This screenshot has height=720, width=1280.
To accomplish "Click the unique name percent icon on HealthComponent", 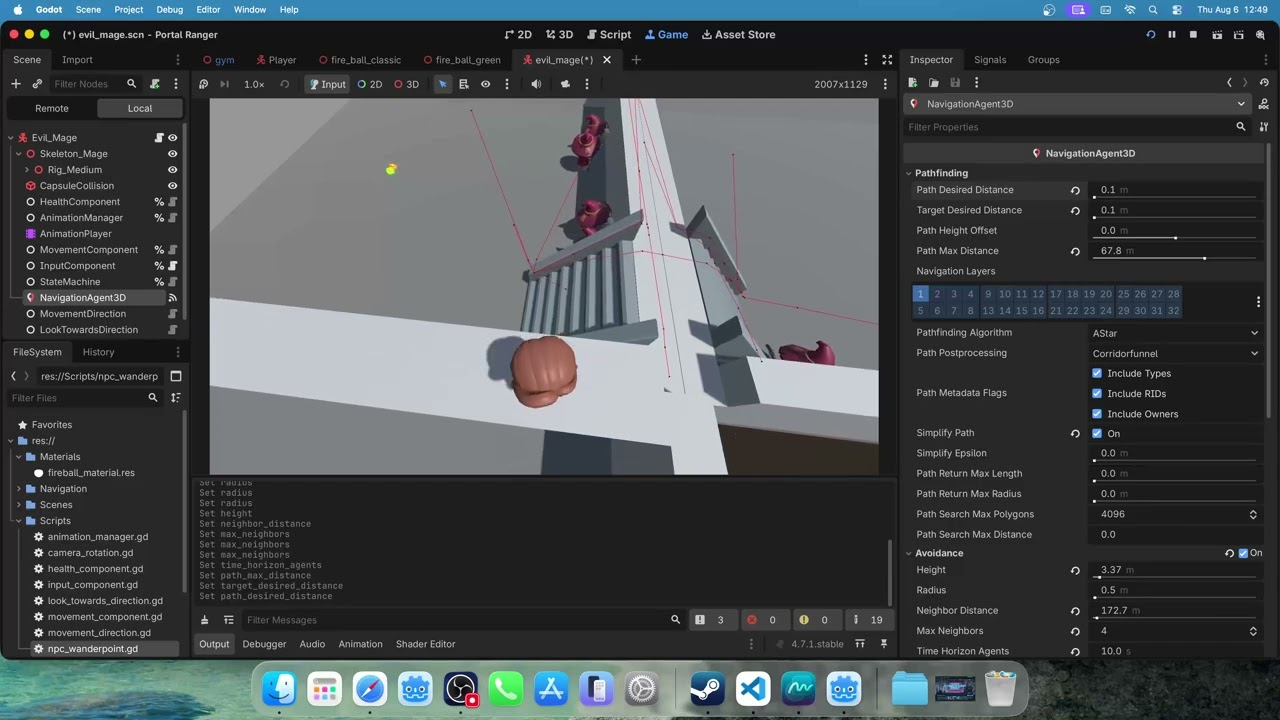I will [x=158, y=202].
